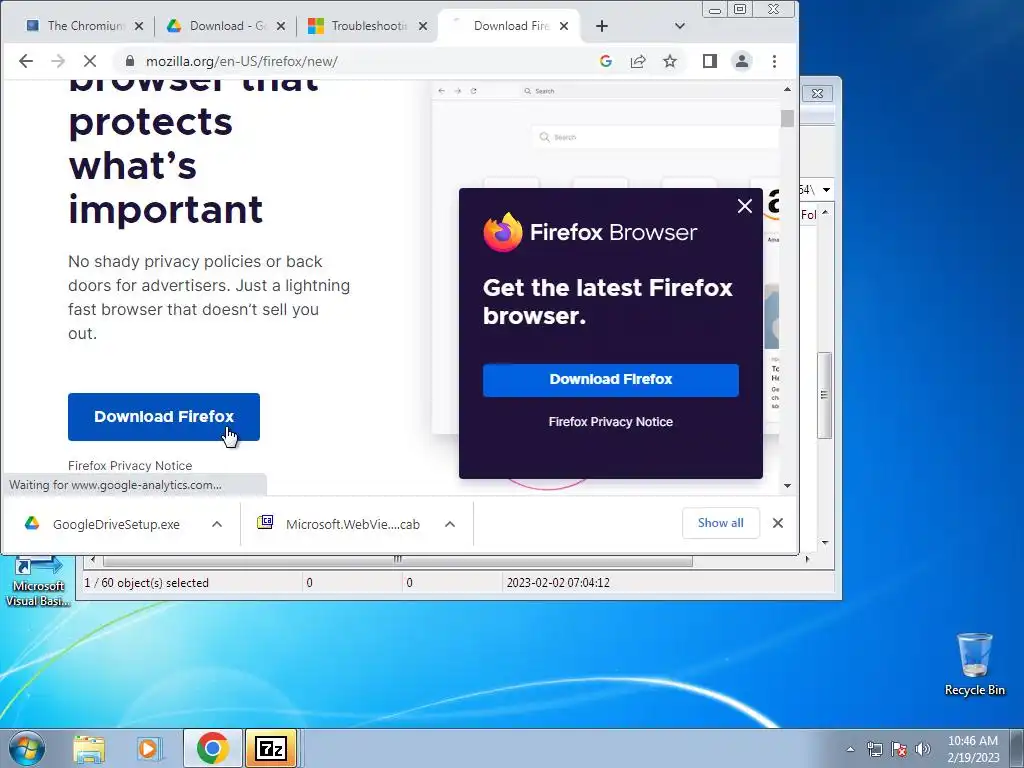The height and width of the screenshot is (768, 1024).
Task: Expand options for Microsoft.WebVie....cab download
Action: [x=449, y=524]
